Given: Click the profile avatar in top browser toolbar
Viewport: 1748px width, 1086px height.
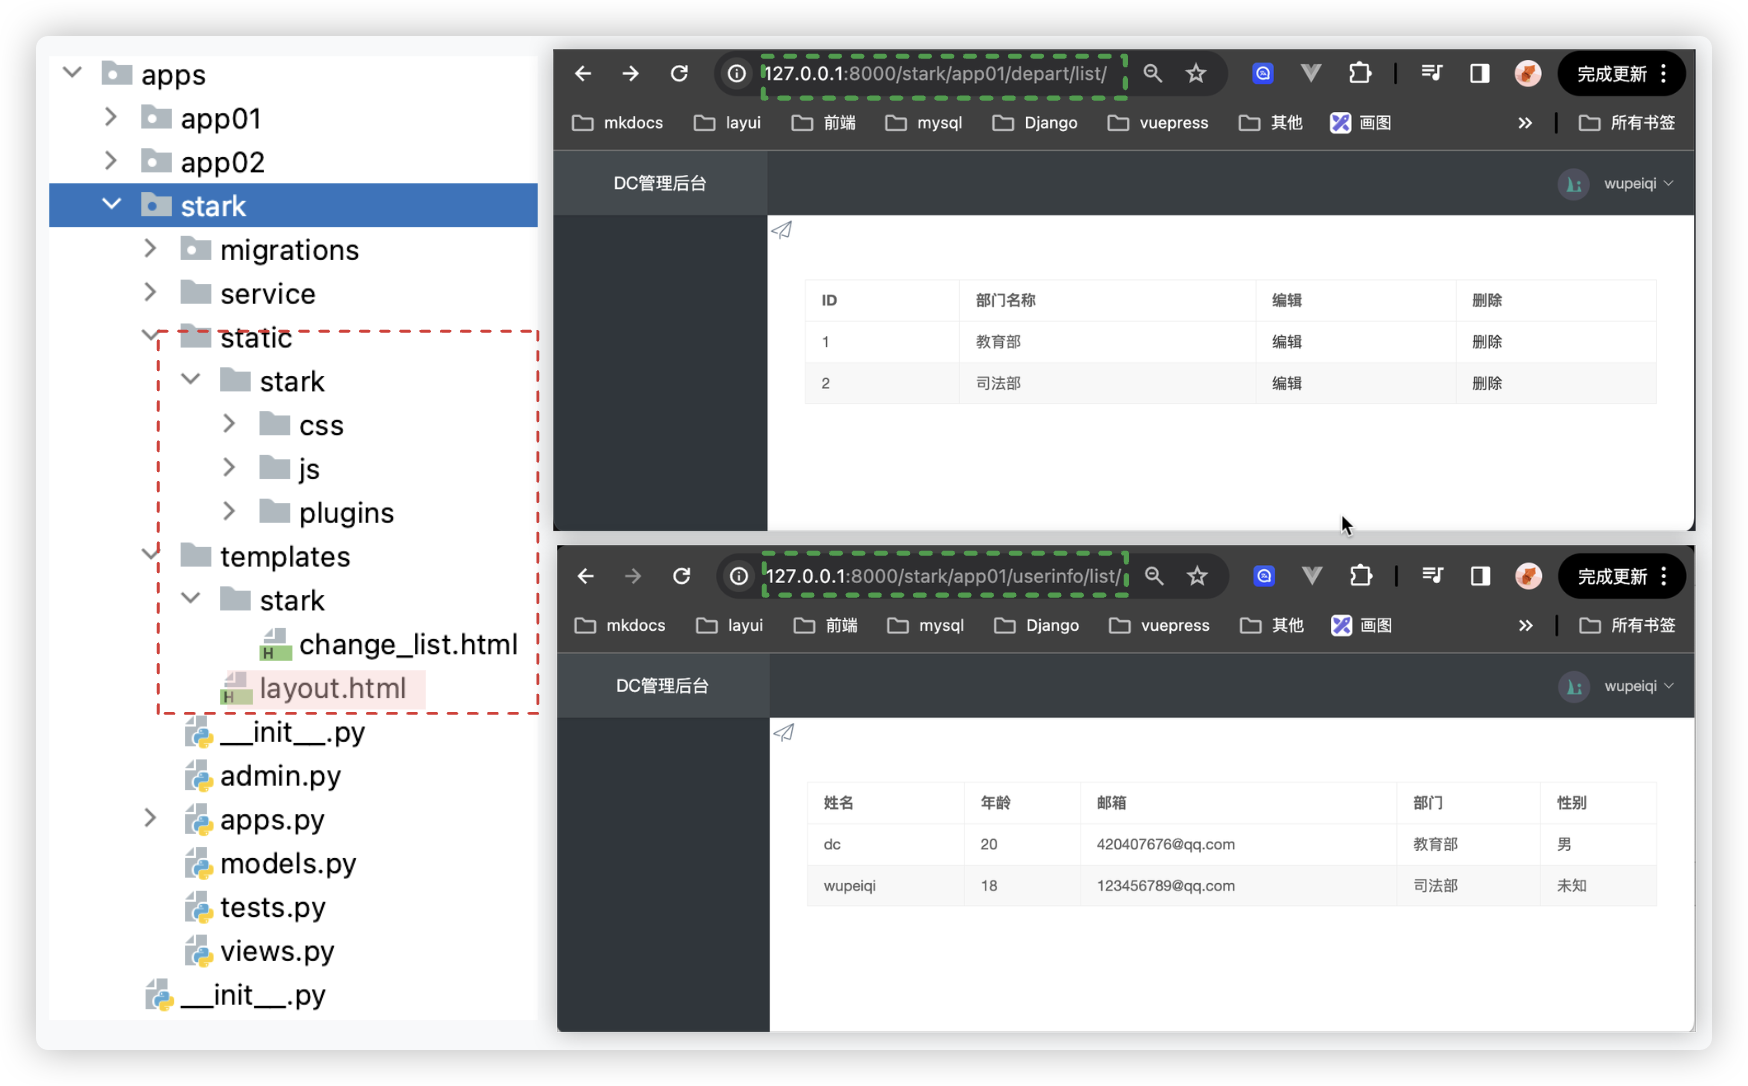Looking at the screenshot, I should tap(1527, 73).
